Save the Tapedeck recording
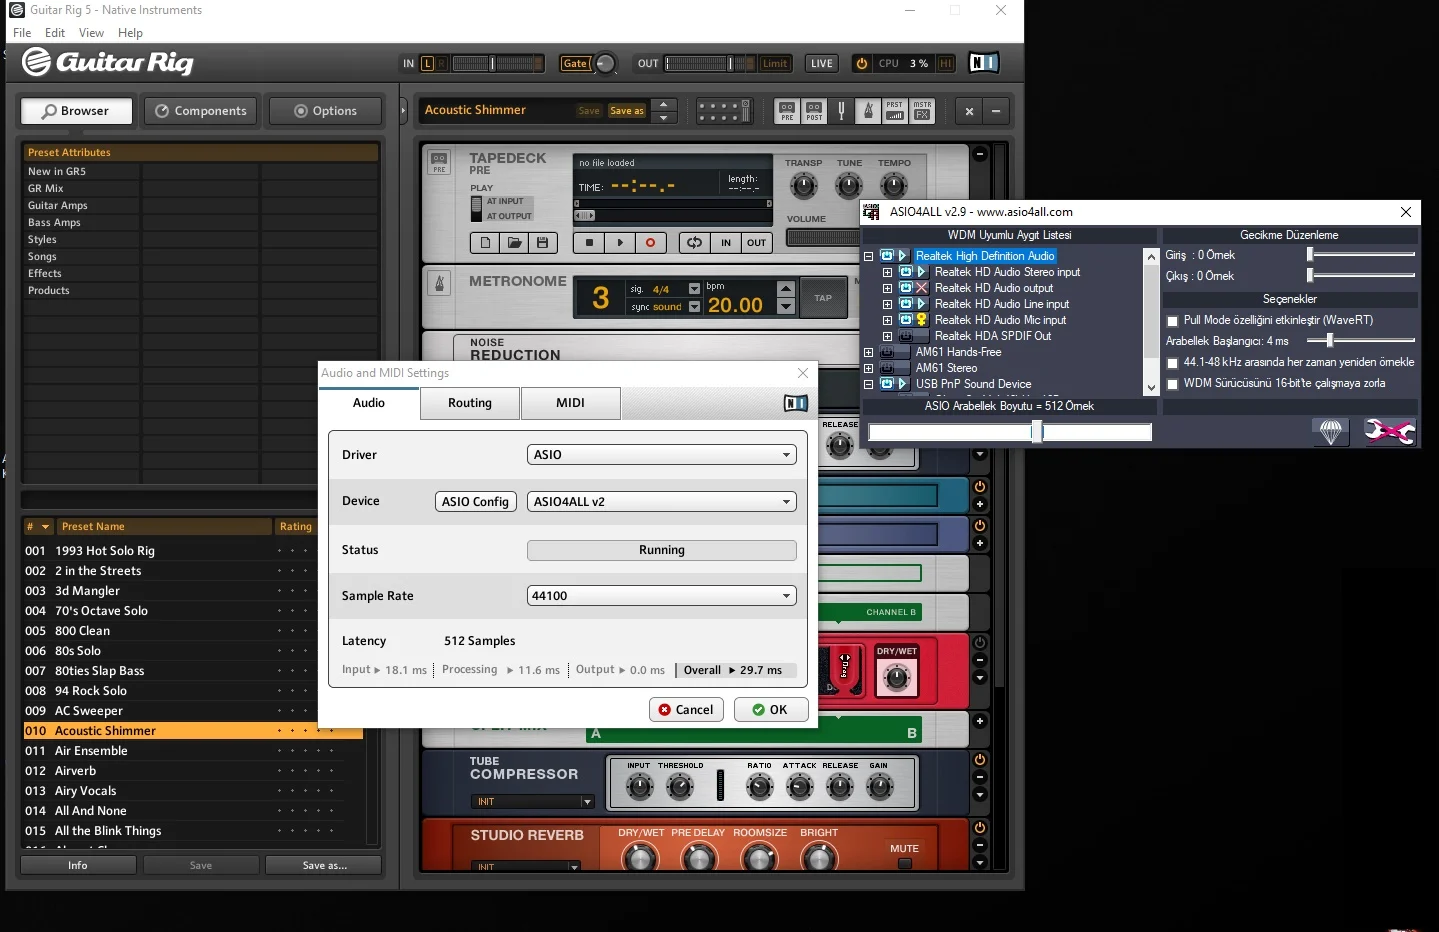Screen dimensions: 1439x932 click(x=542, y=242)
